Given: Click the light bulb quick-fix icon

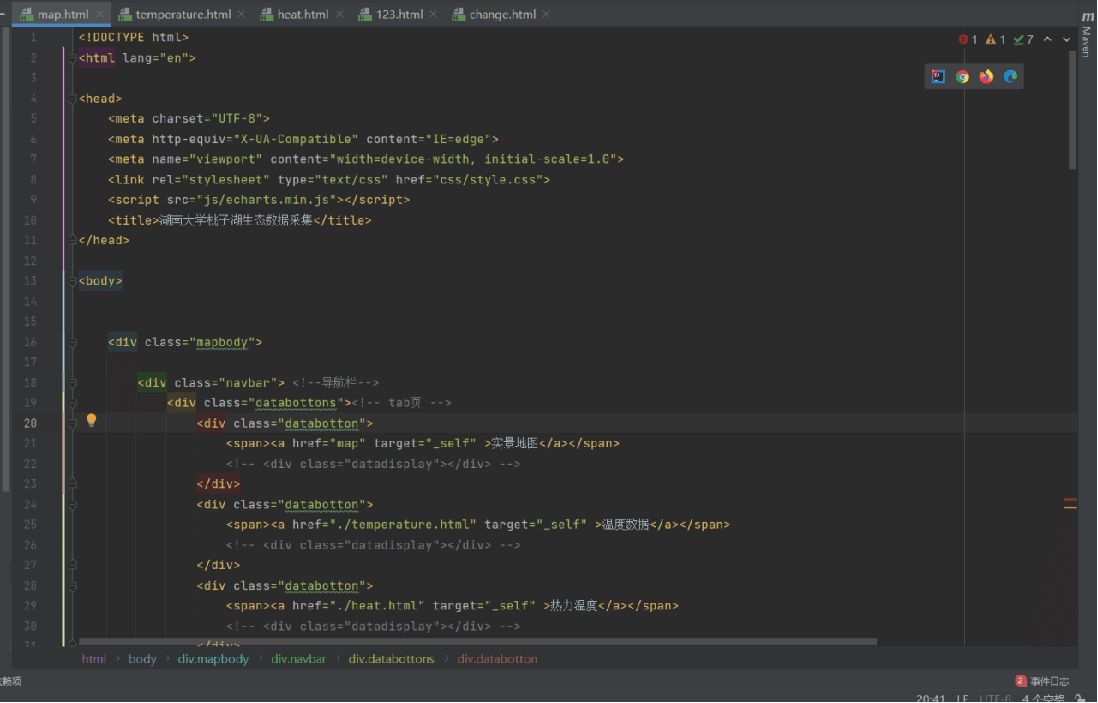Looking at the screenshot, I should [x=91, y=420].
